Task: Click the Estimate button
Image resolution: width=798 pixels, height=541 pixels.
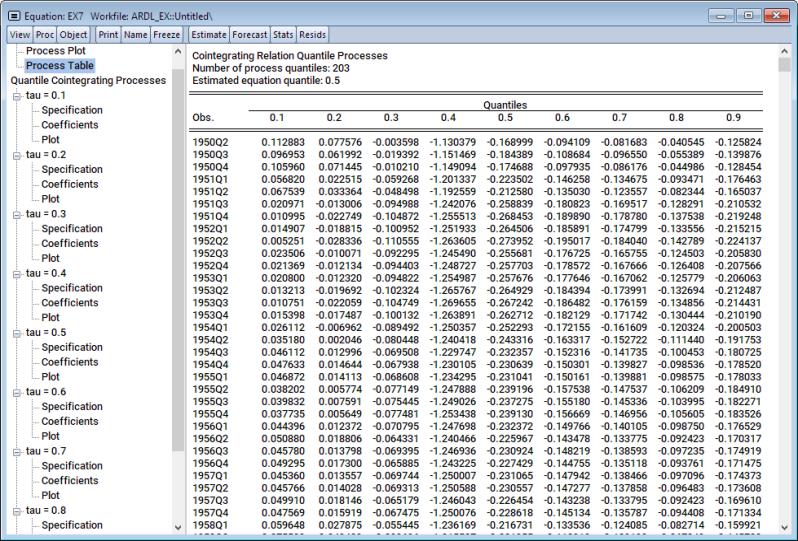Action: (209, 33)
